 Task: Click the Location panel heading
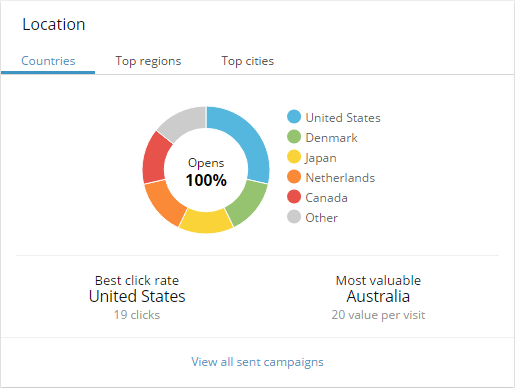pyautogui.click(x=54, y=24)
